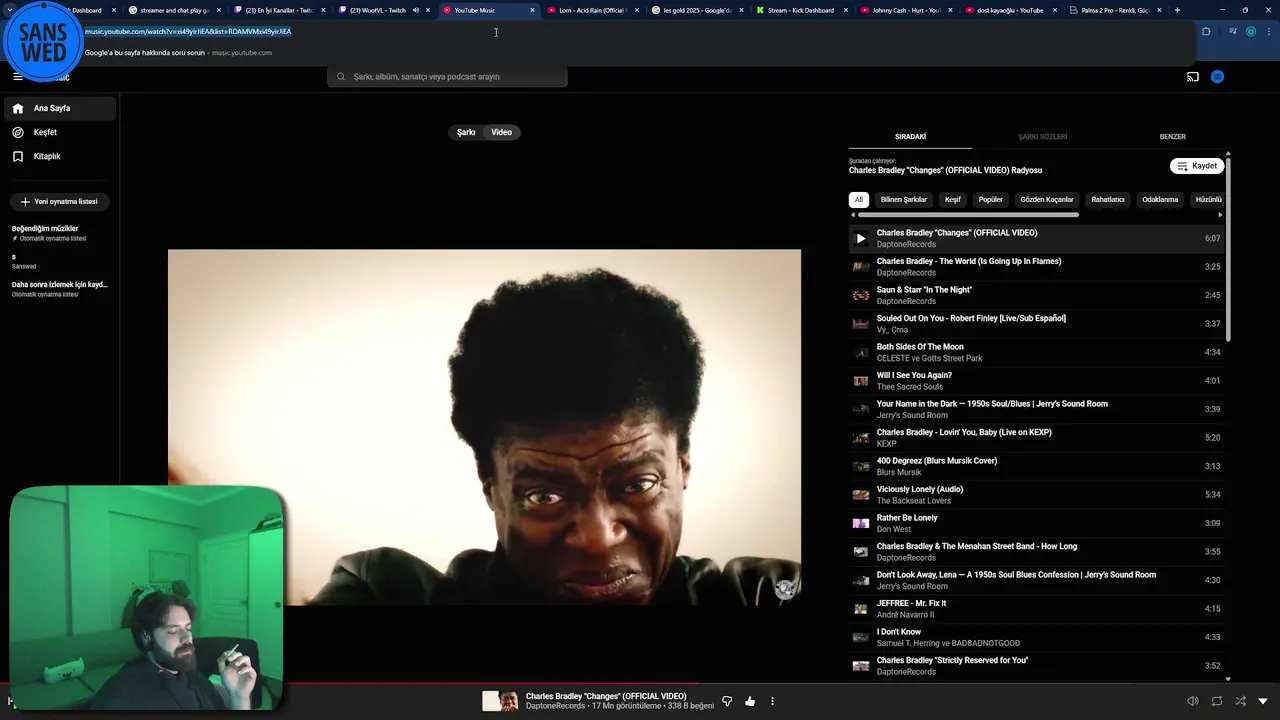Viewport: 1280px width, 720px height.
Task: Play How Long by Menahan Street Band
Action: [1036, 552]
